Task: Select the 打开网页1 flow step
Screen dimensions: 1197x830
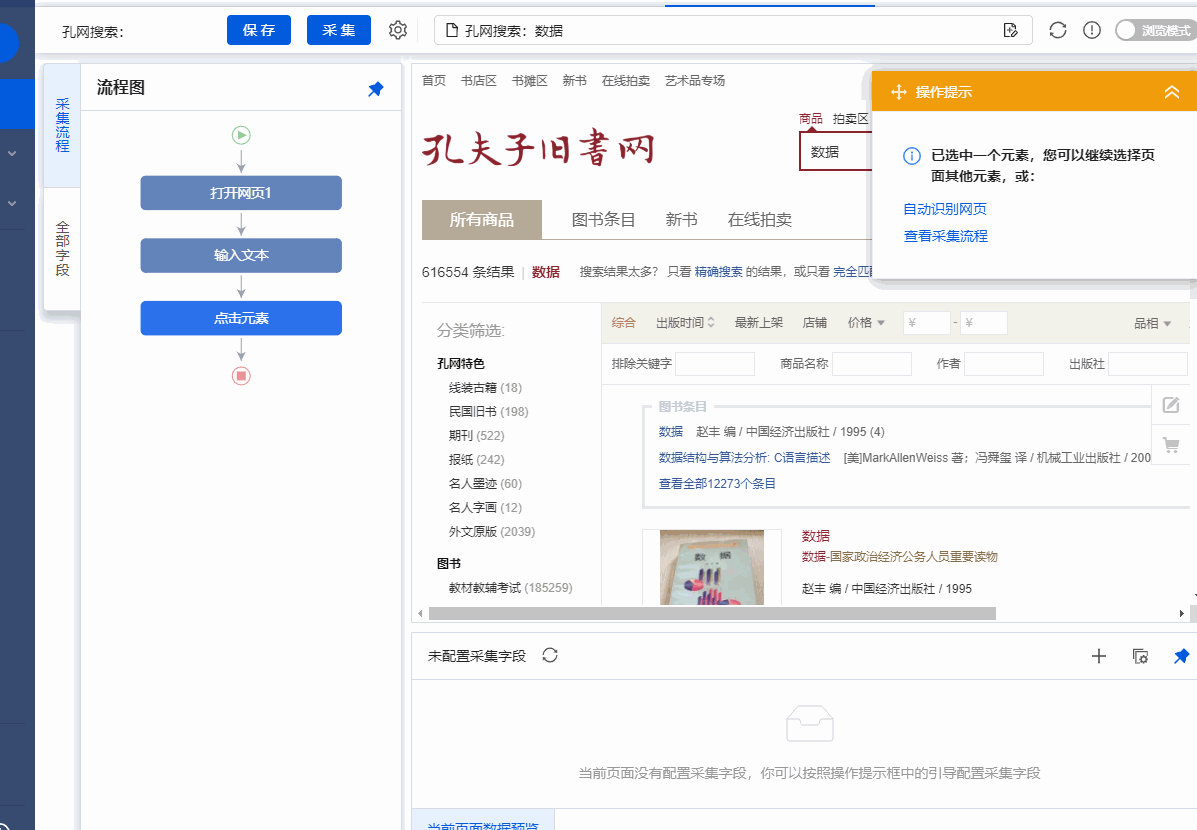Action: coord(241,192)
